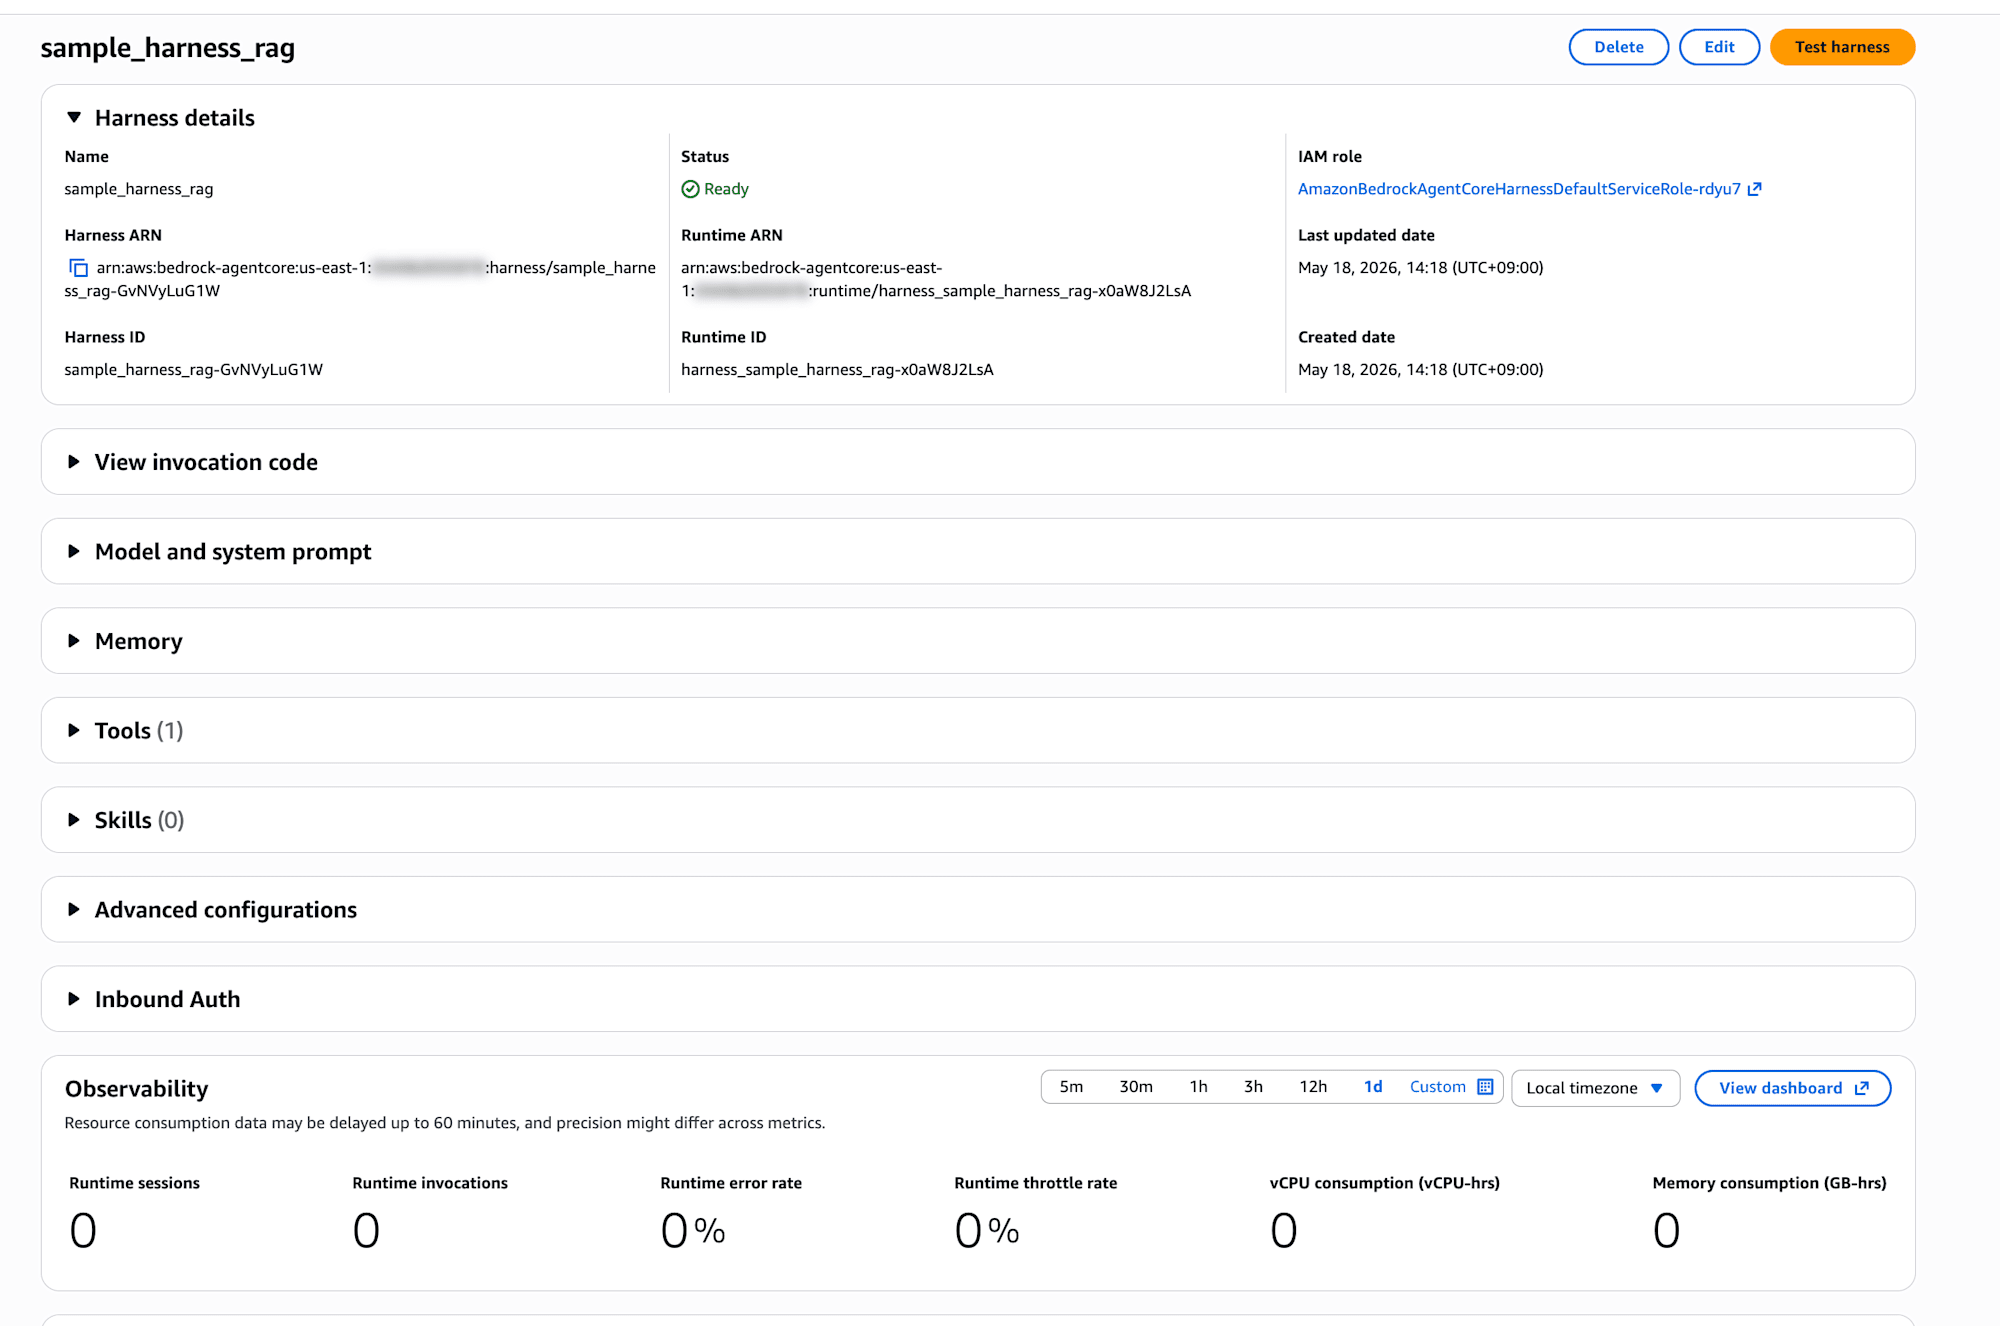Click the orange Test harness button
Image resolution: width=2000 pixels, height=1326 pixels.
coord(1842,47)
